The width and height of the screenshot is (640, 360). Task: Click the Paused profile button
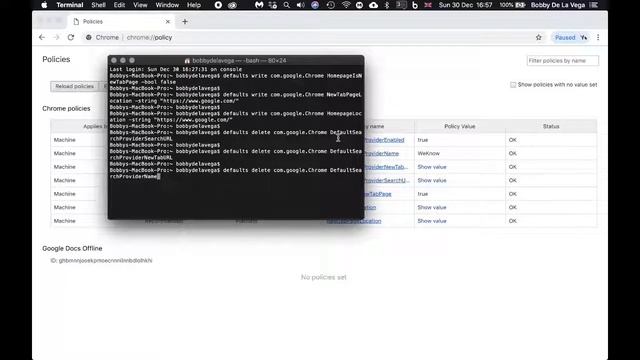(571, 37)
